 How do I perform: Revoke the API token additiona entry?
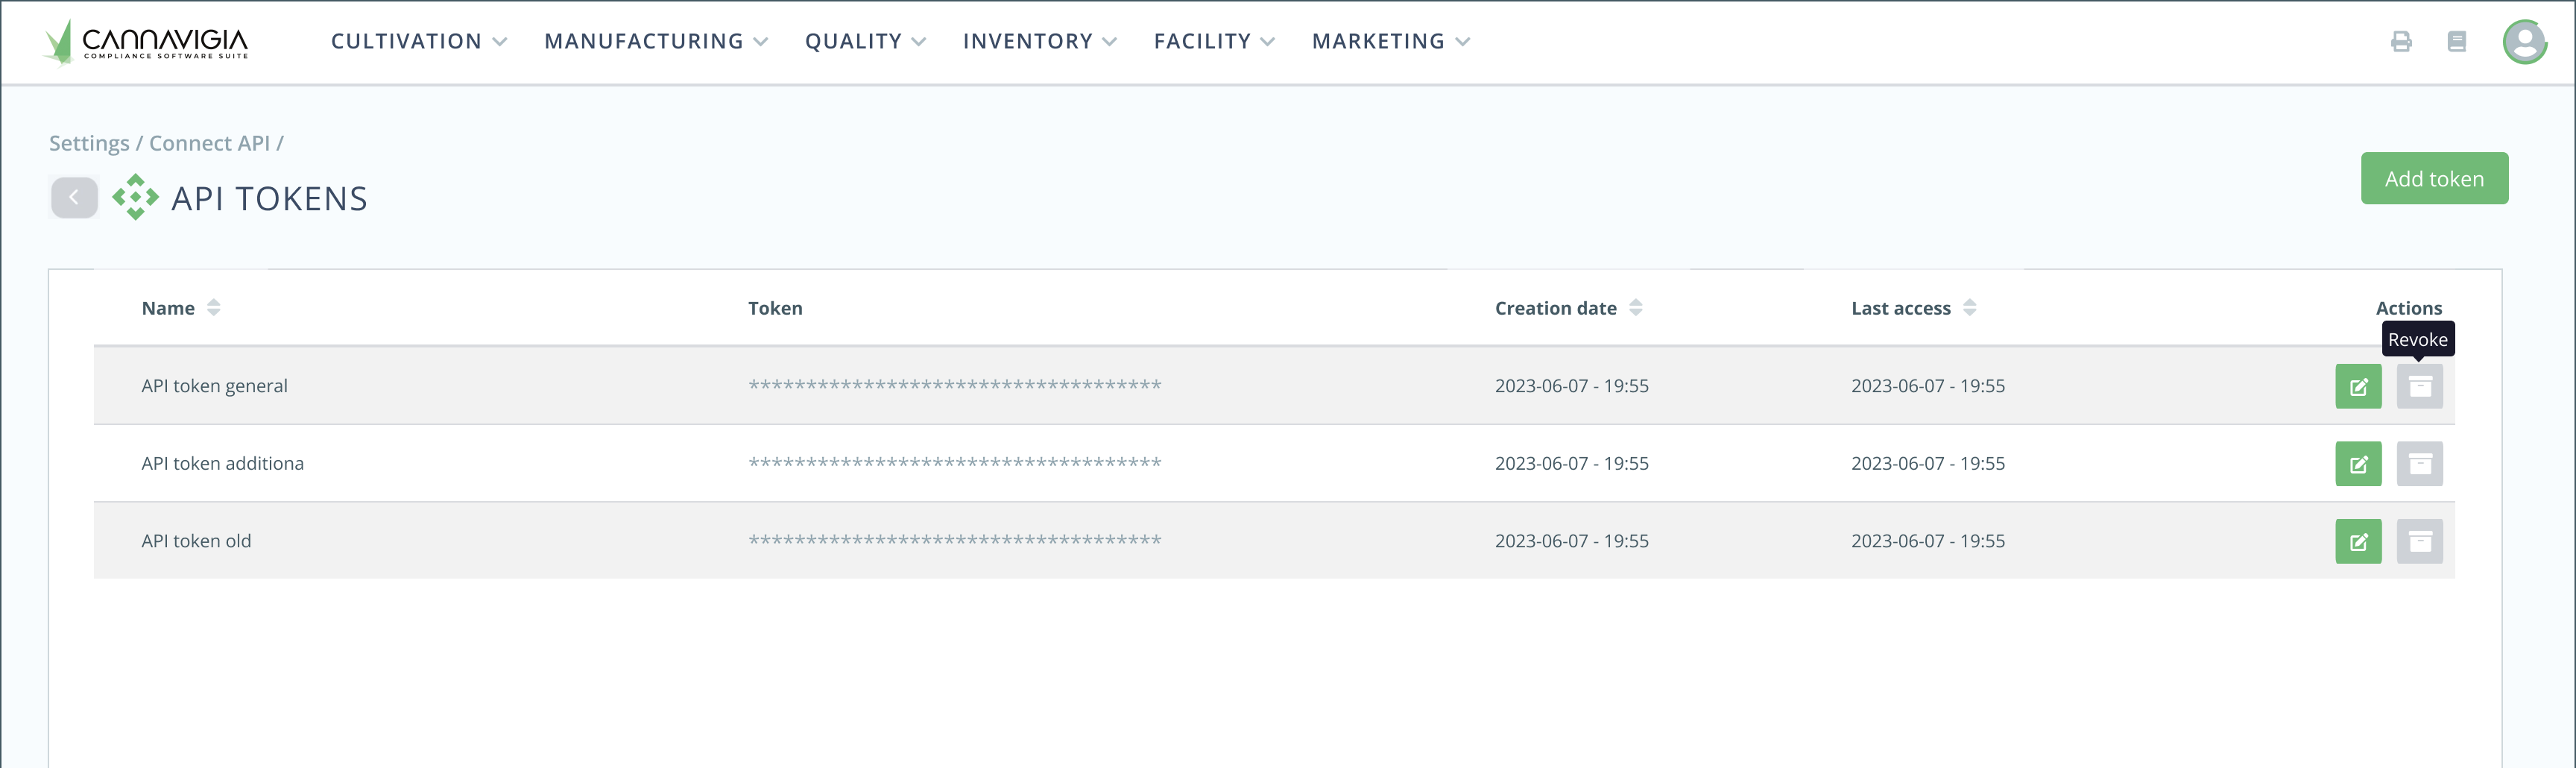2419,464
